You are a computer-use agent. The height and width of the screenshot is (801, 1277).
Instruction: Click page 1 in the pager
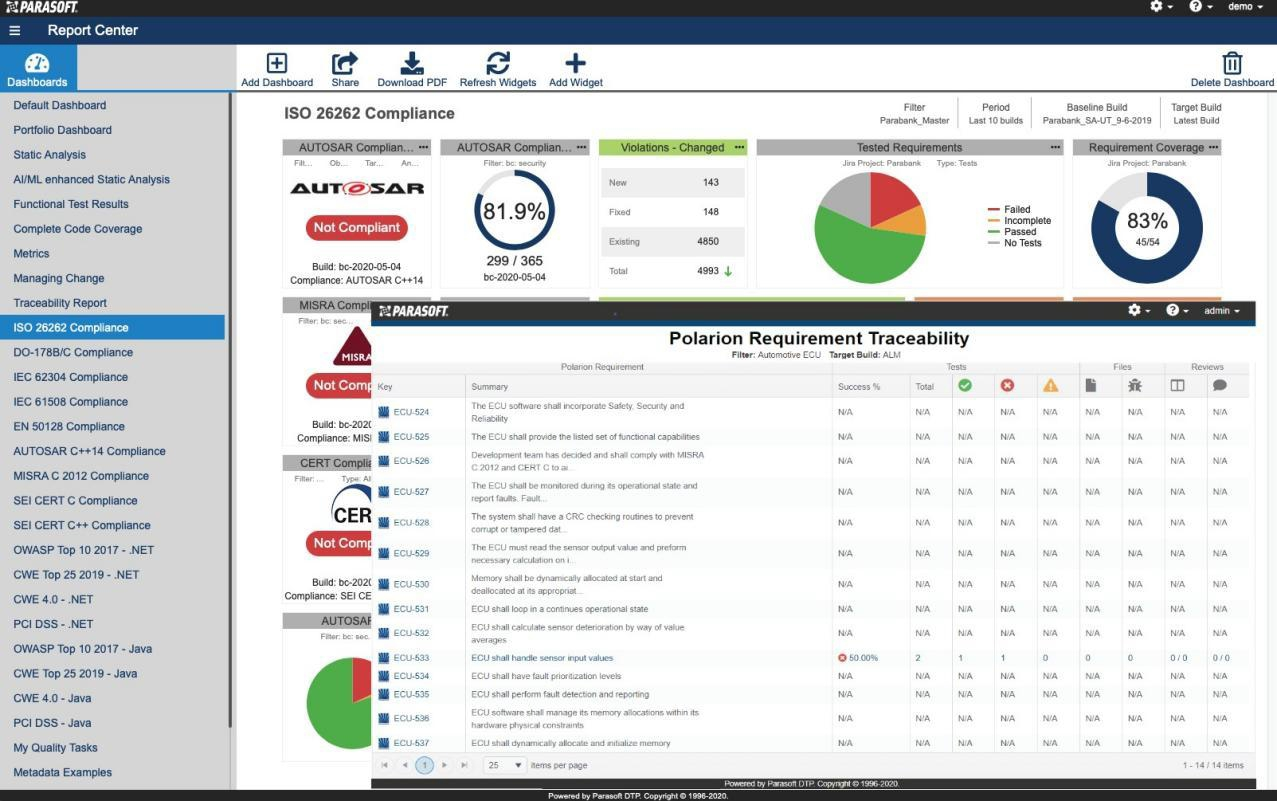tap(424, 765)
